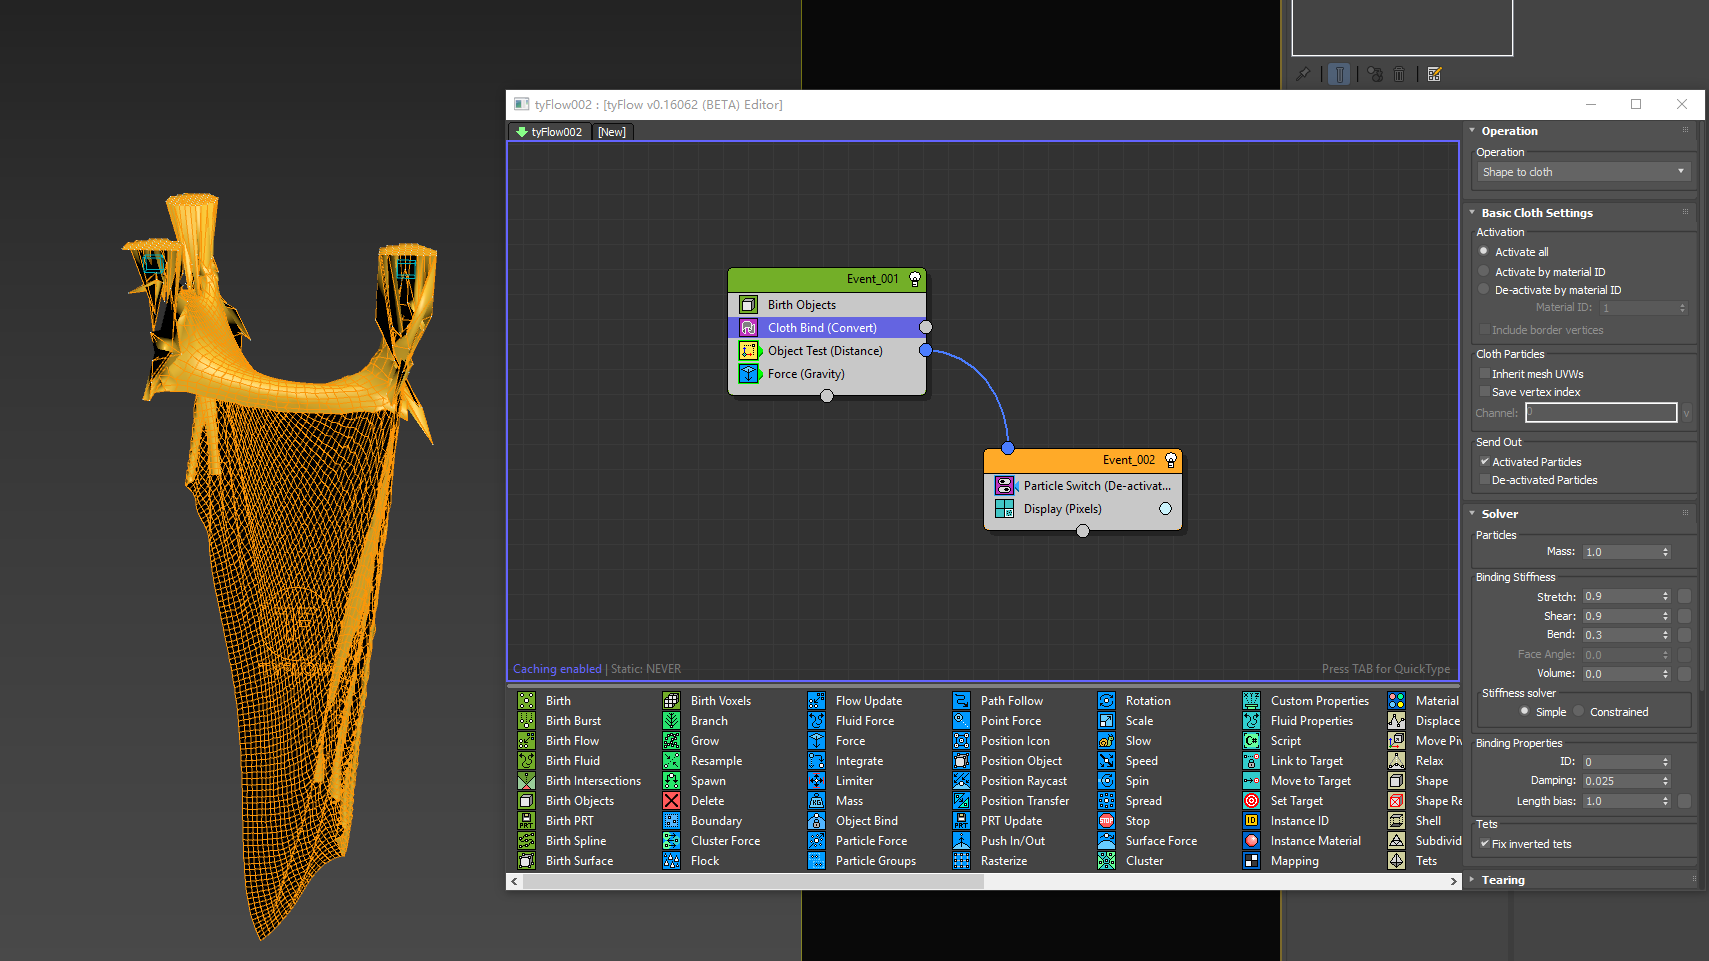The width and height of the screenshot is (1709, 961).
Task: Enable Save vertex index checkbox
Action: point(1485,392)
